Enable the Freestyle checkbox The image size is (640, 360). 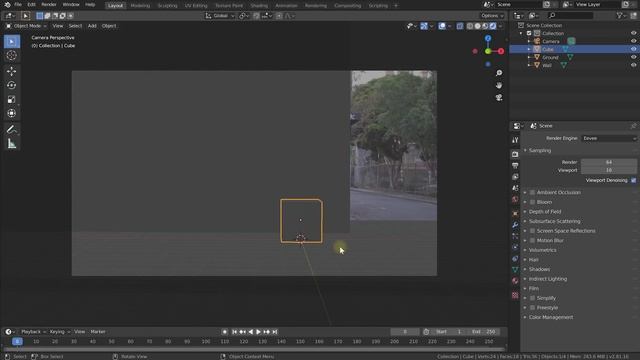coord(532,308)
